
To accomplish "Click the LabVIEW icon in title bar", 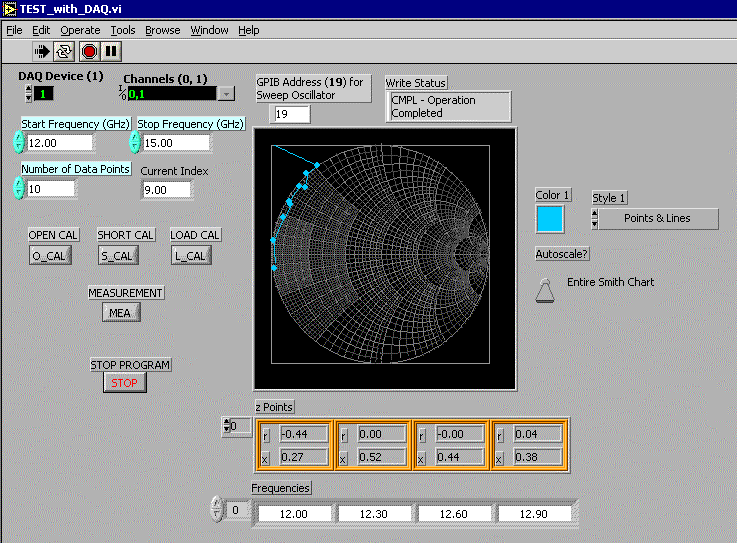I will coord(9,9).
